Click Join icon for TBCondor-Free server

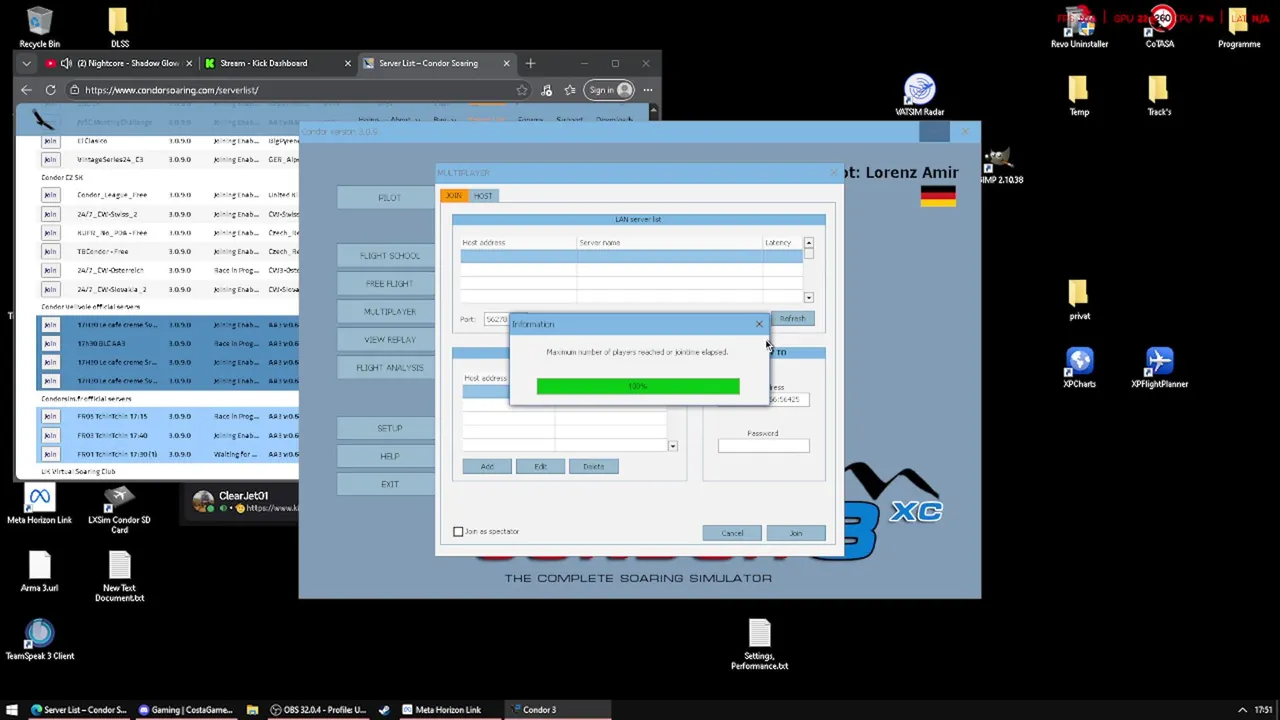[50, 252]
